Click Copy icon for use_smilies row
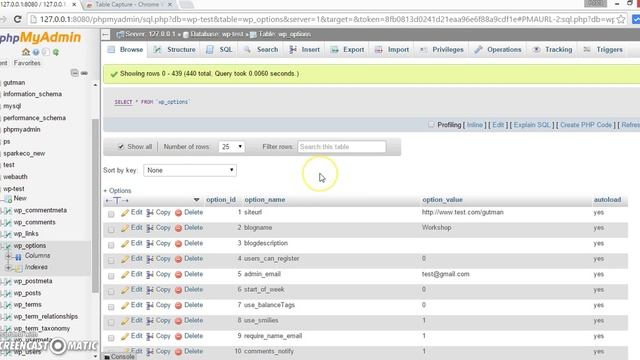The image size is (640, 360). pos(150,321)
